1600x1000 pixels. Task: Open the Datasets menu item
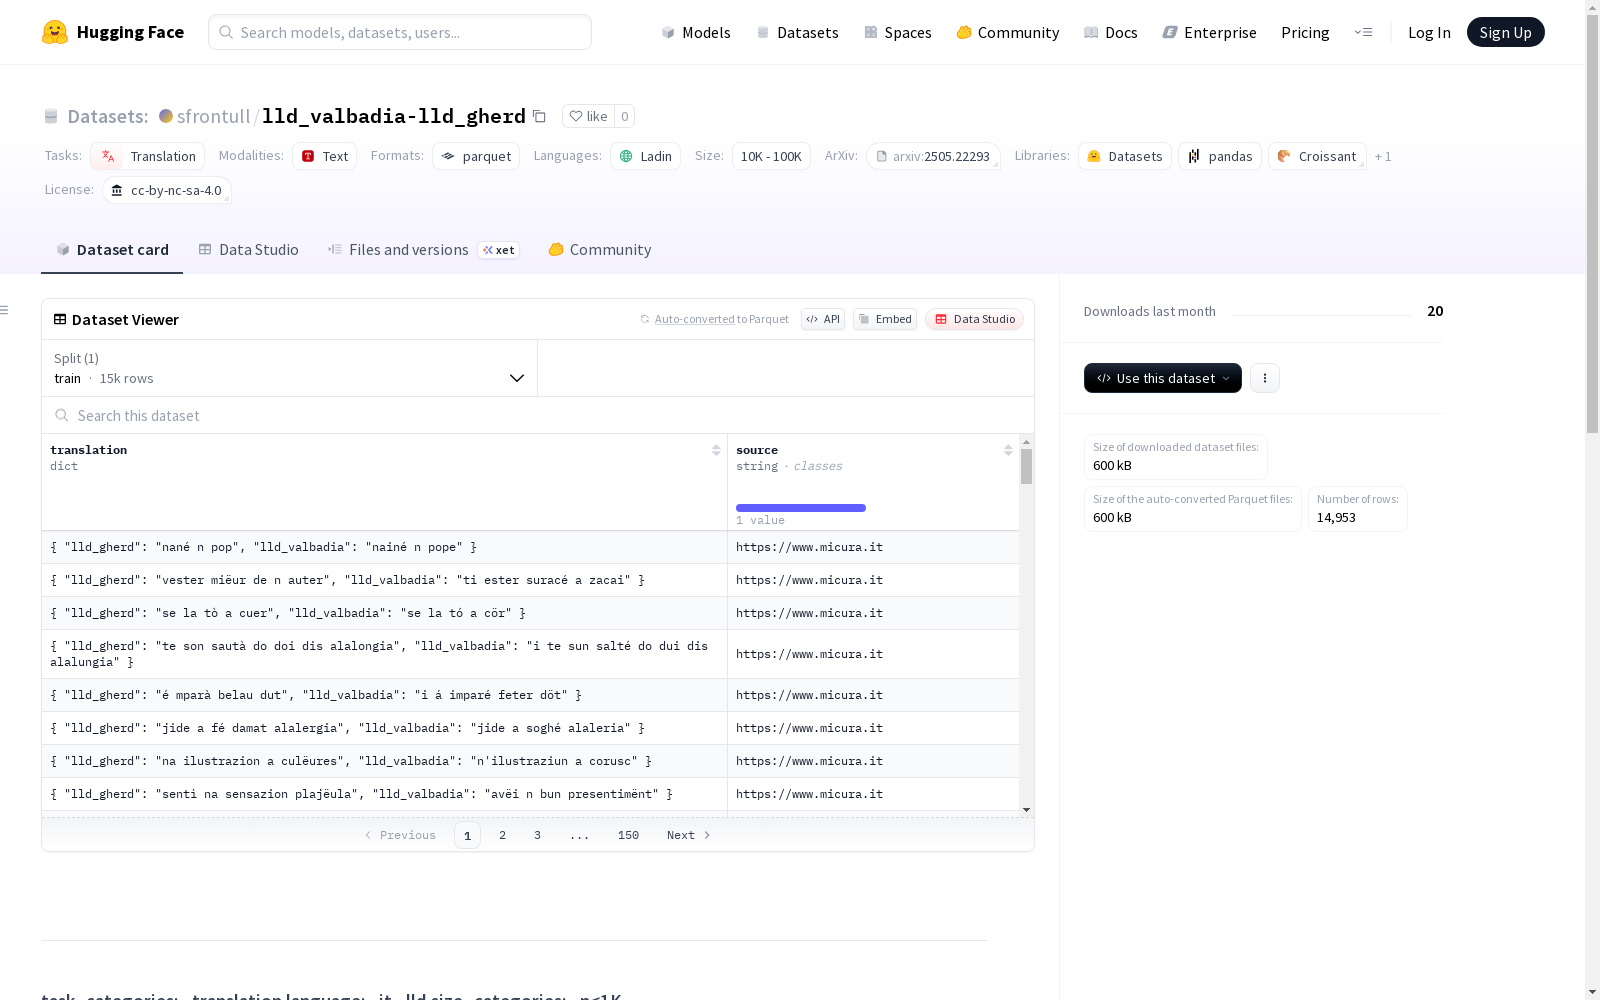pyautogui.click(x=797, y=32)
